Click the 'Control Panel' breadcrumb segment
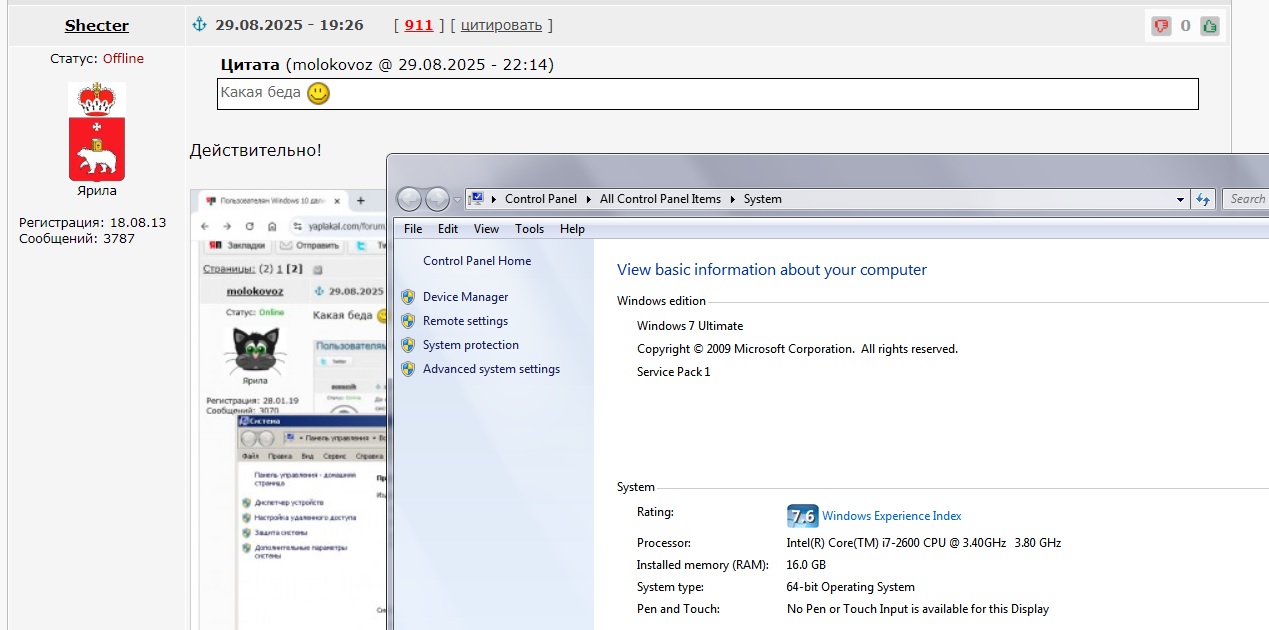 (541, 199)
